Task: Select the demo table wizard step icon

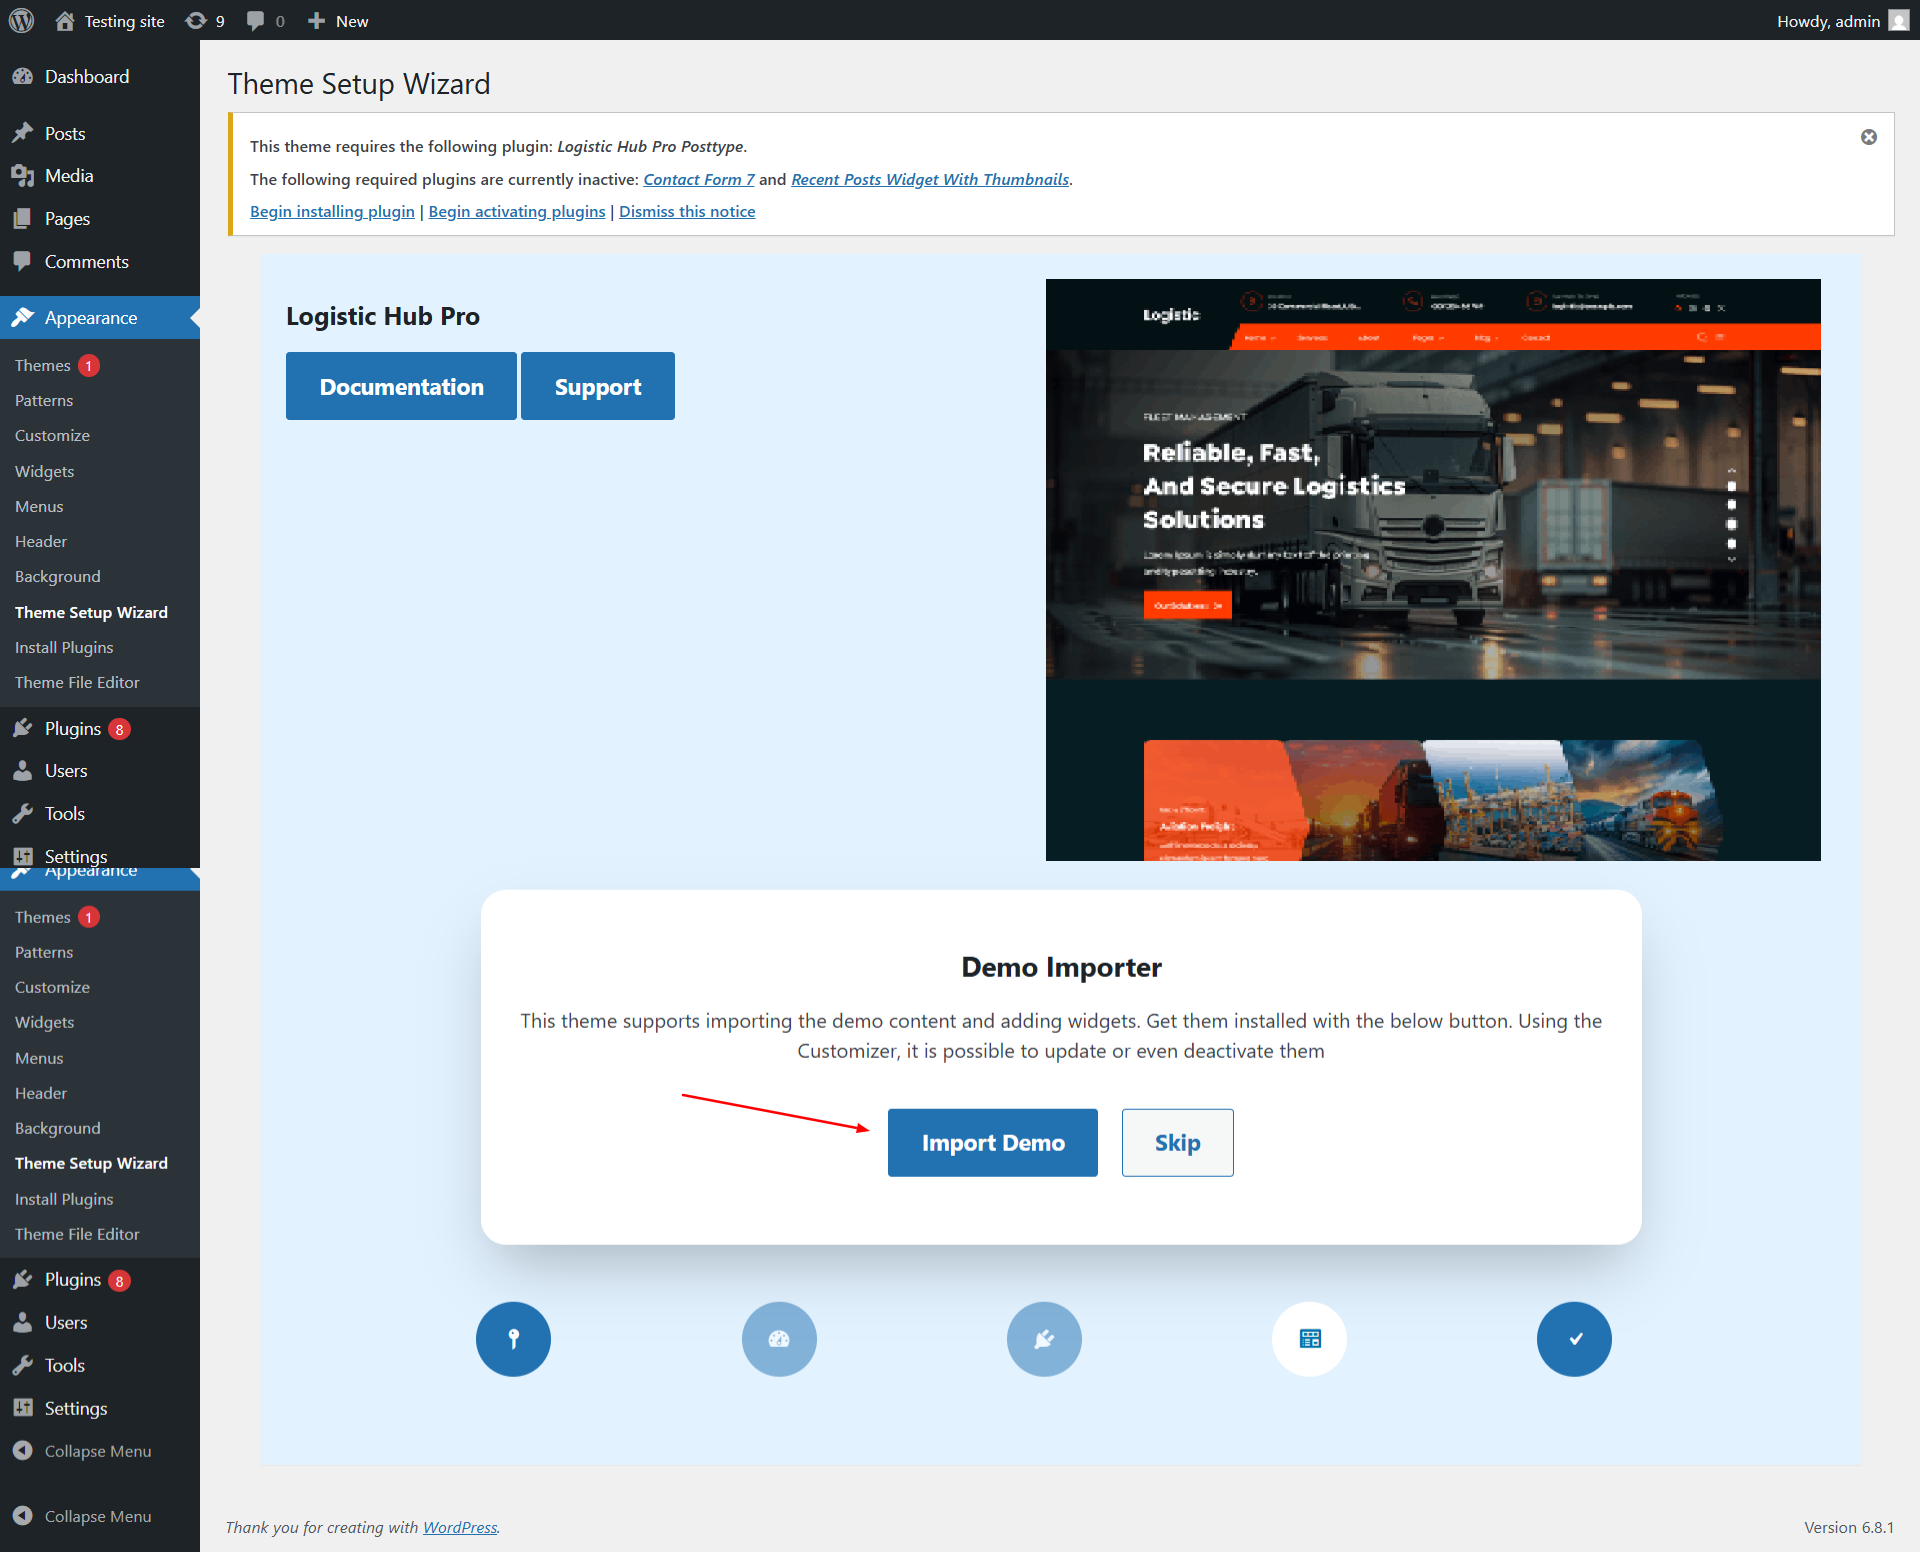Action: (x=1309, y=1339)
